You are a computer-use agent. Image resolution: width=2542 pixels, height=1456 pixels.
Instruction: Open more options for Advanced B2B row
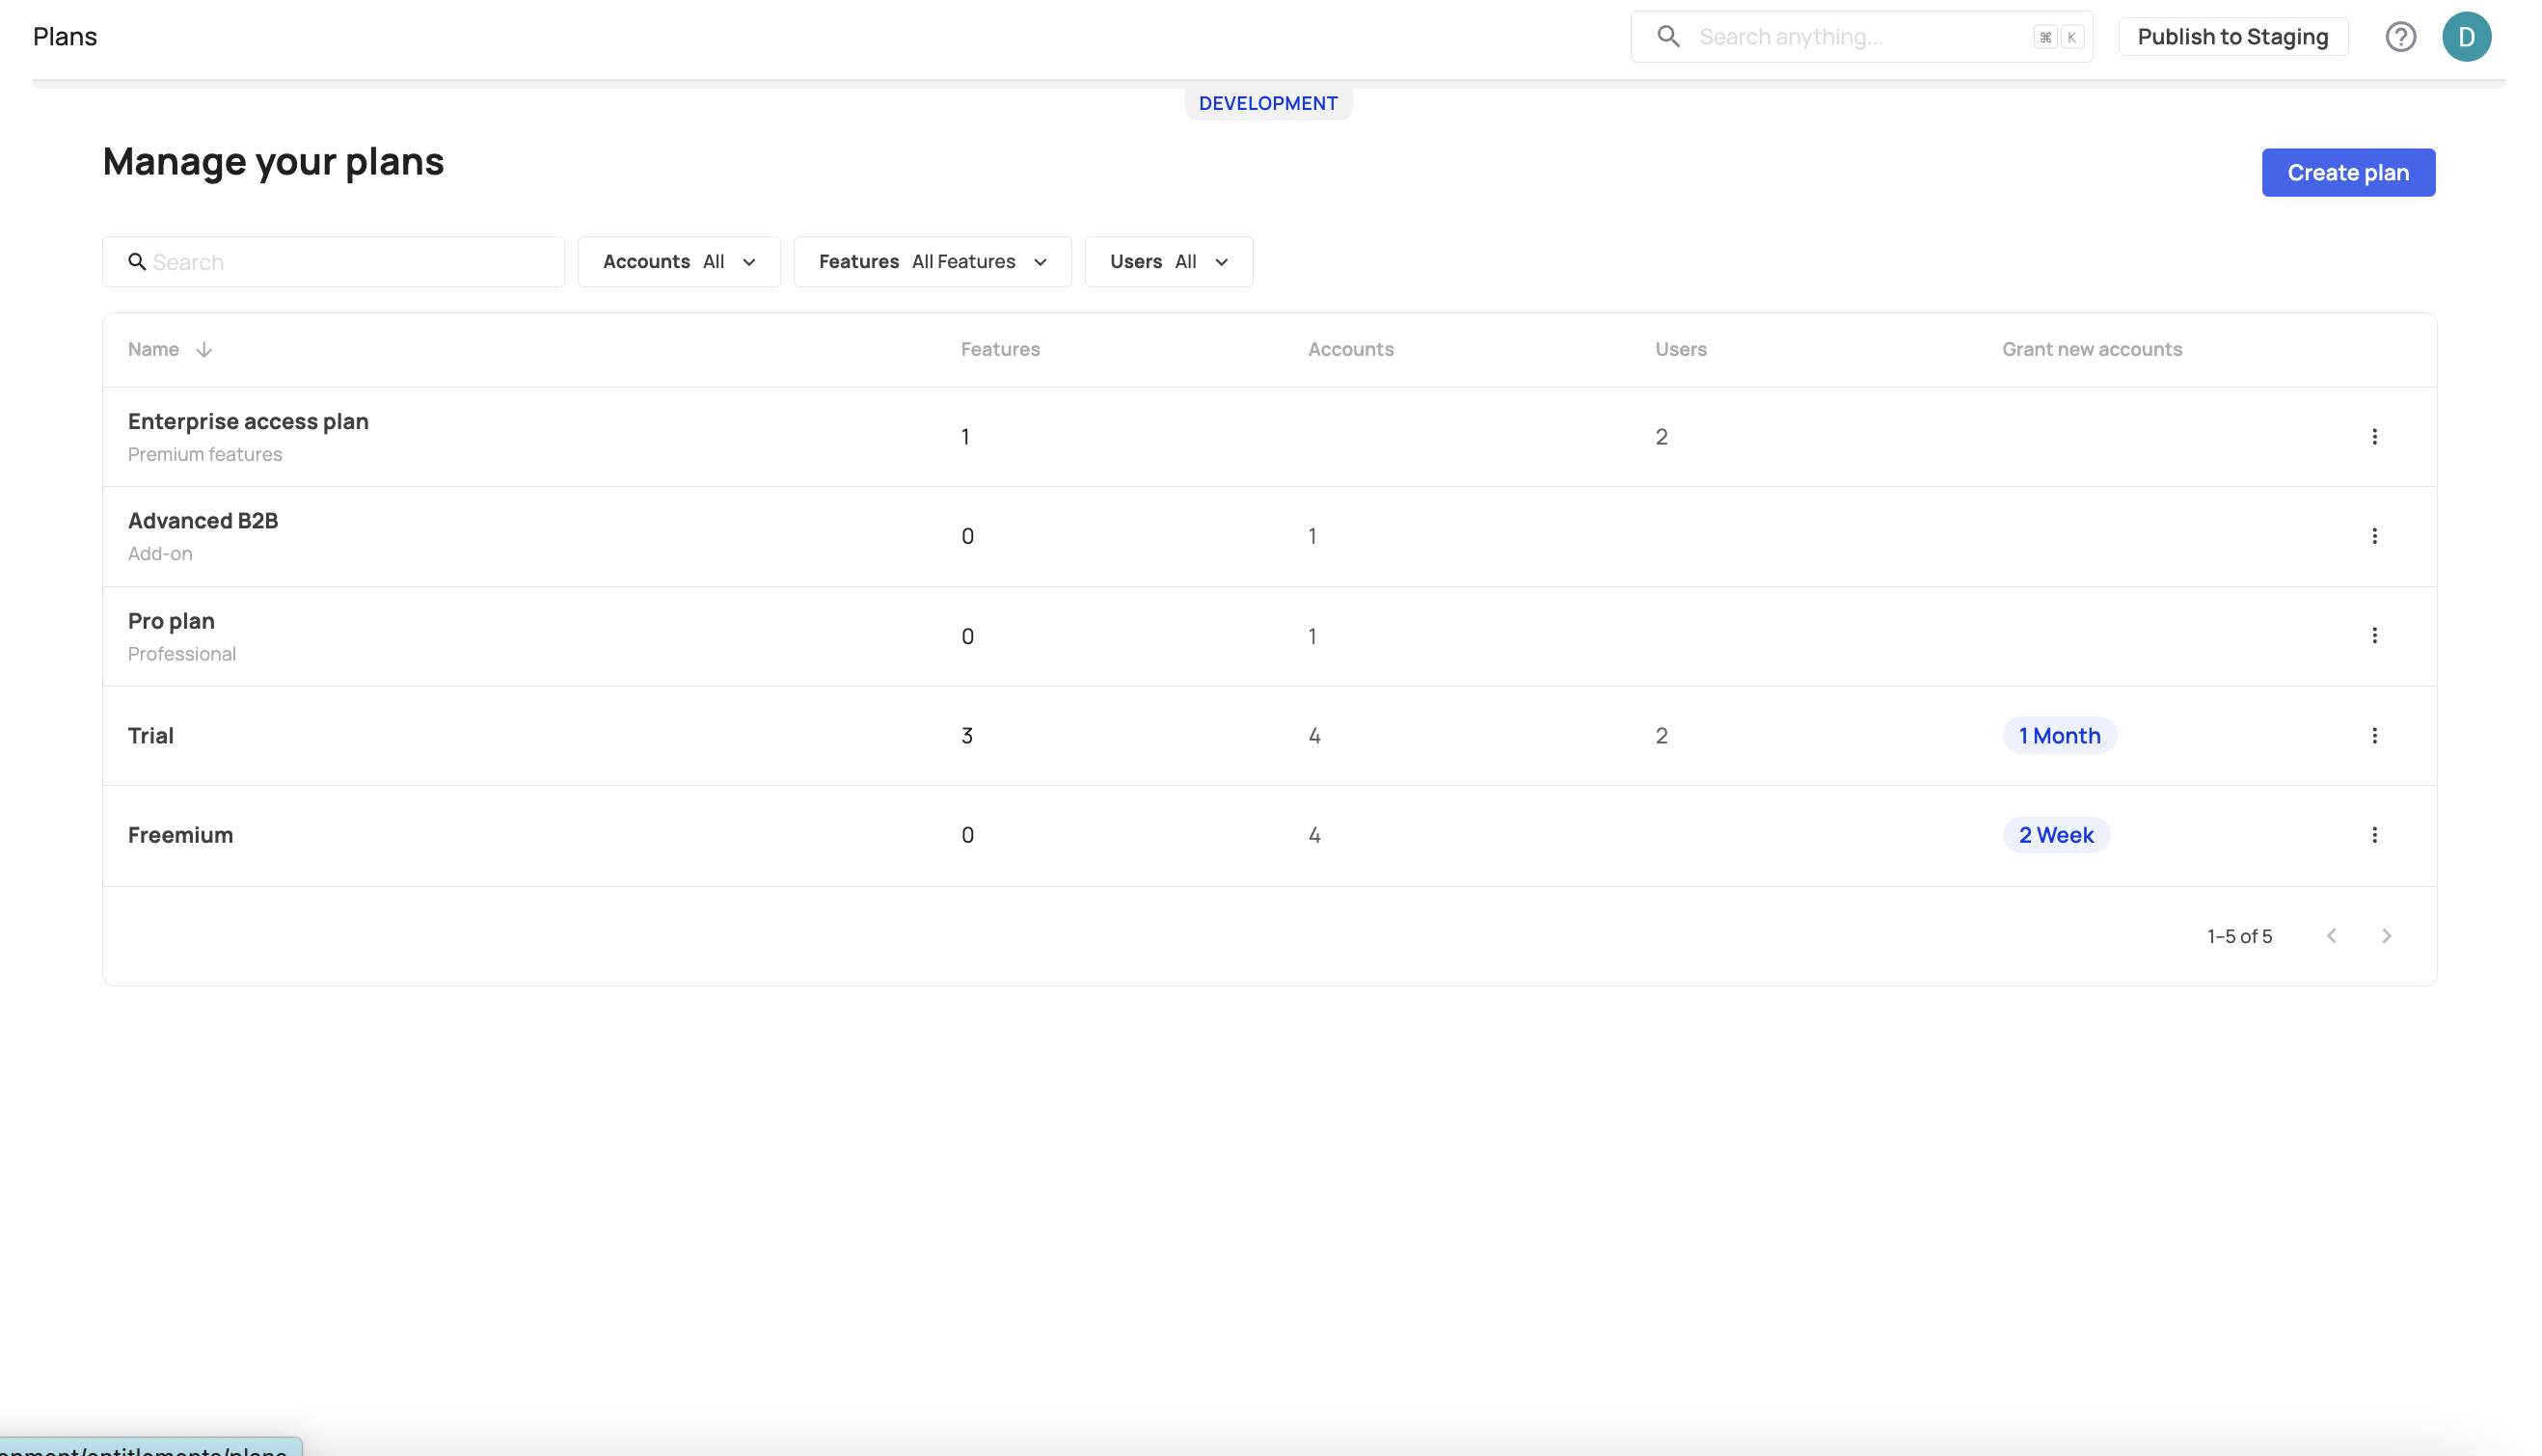click(2374, 536)
